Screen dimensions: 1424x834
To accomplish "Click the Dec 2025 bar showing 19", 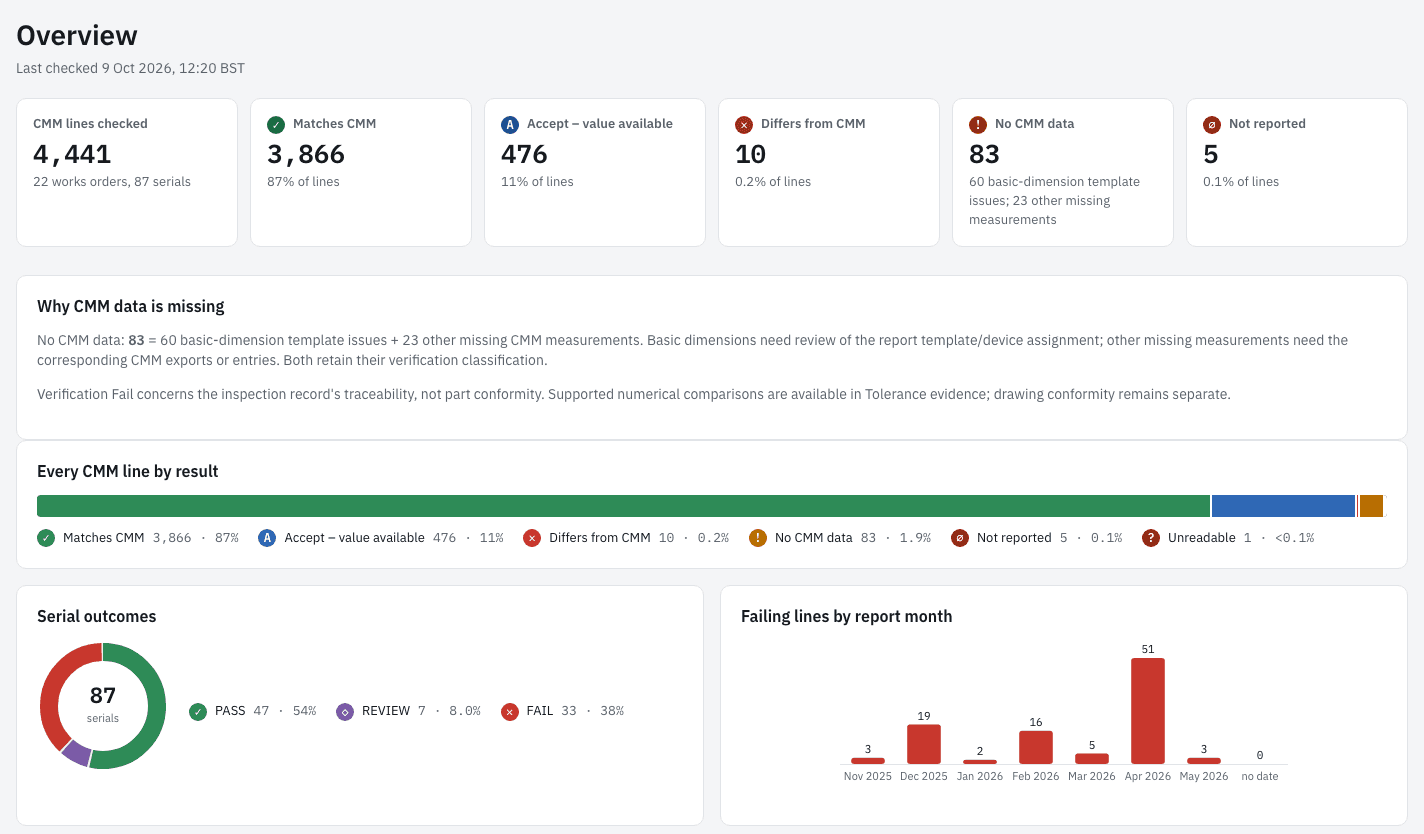I will [x=924, y=745].
